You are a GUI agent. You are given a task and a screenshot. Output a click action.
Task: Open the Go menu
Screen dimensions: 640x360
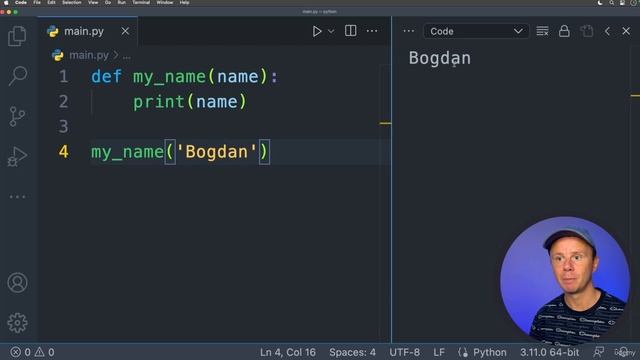click(x=108, y=2)
